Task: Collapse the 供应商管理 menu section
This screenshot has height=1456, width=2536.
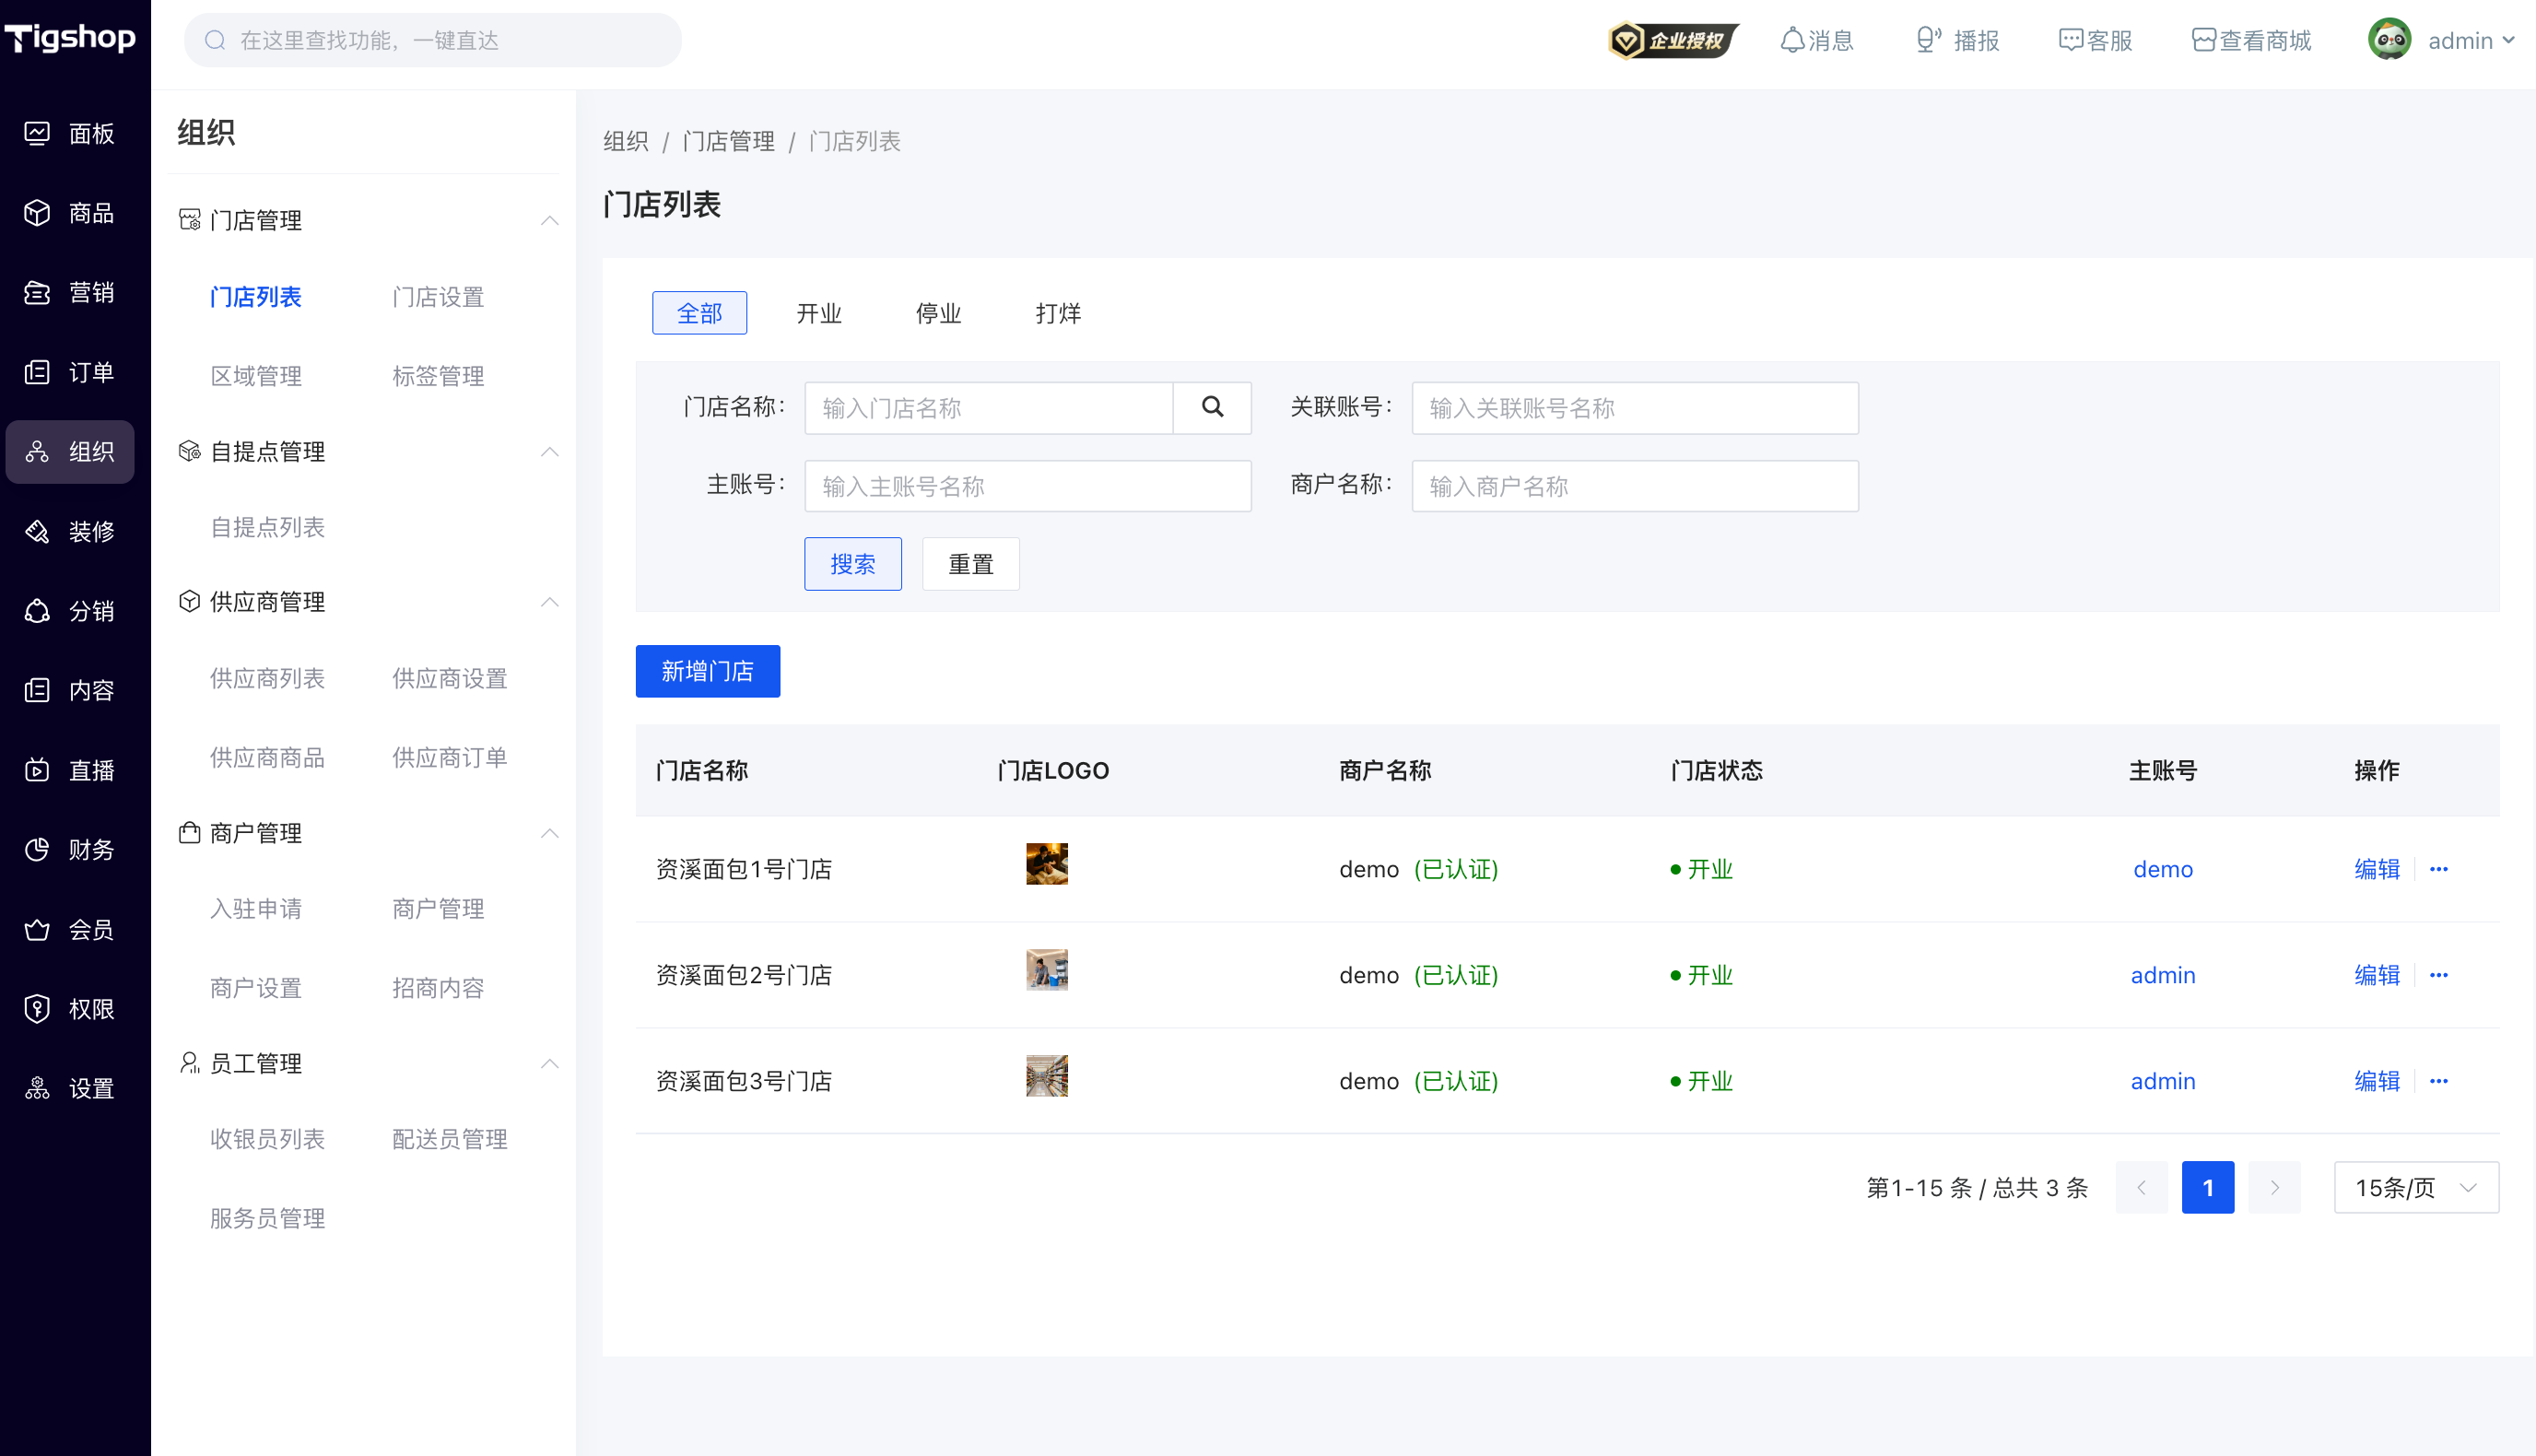Action: [550, 602]
